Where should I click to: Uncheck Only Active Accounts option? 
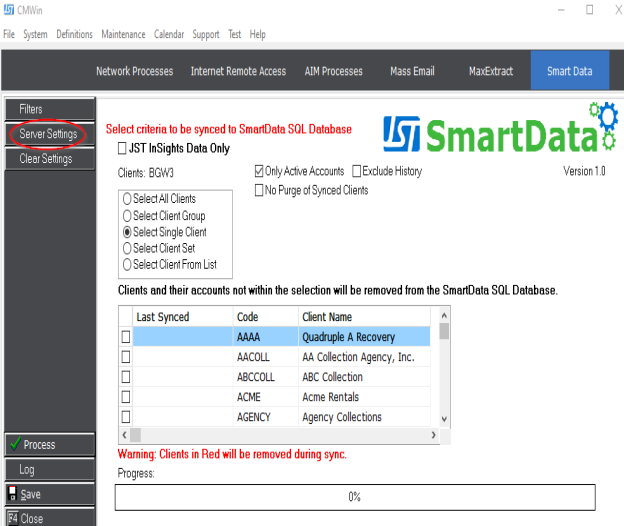point(260,172)
